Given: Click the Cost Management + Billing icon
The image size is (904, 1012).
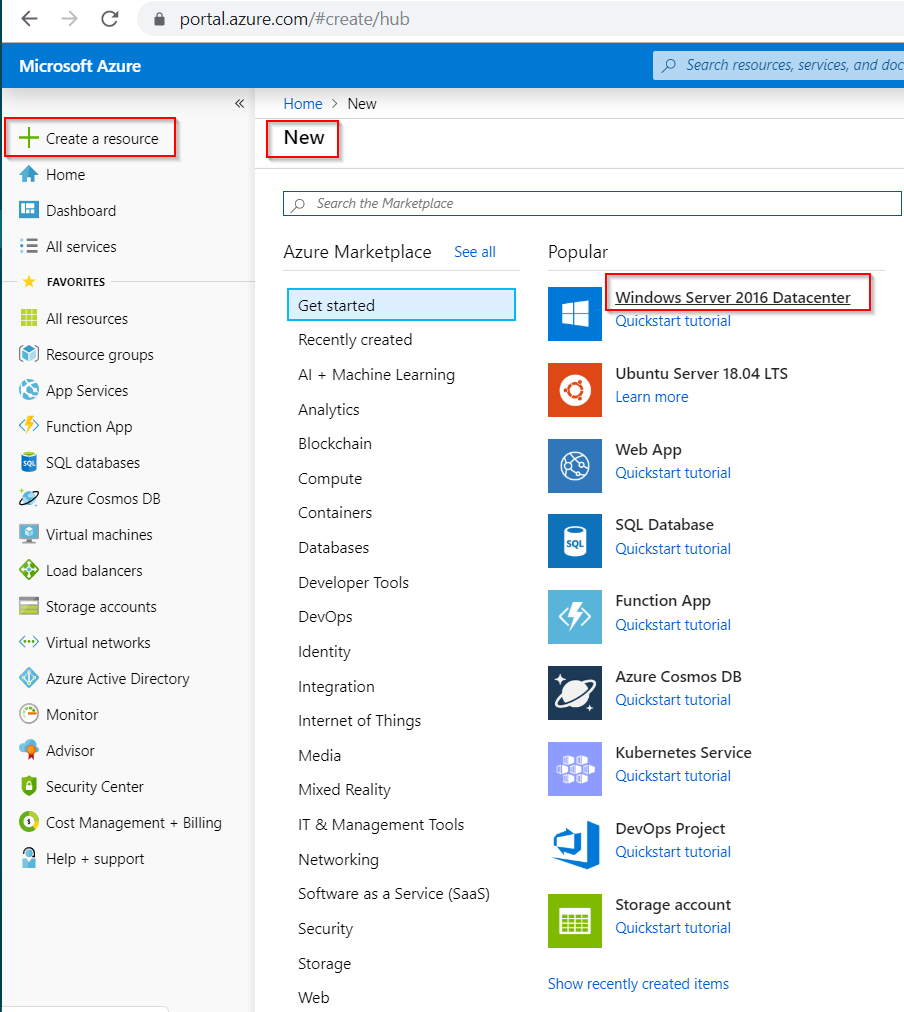Looking at the screenshot, I should pyautogui.click(x=28, y=822).
